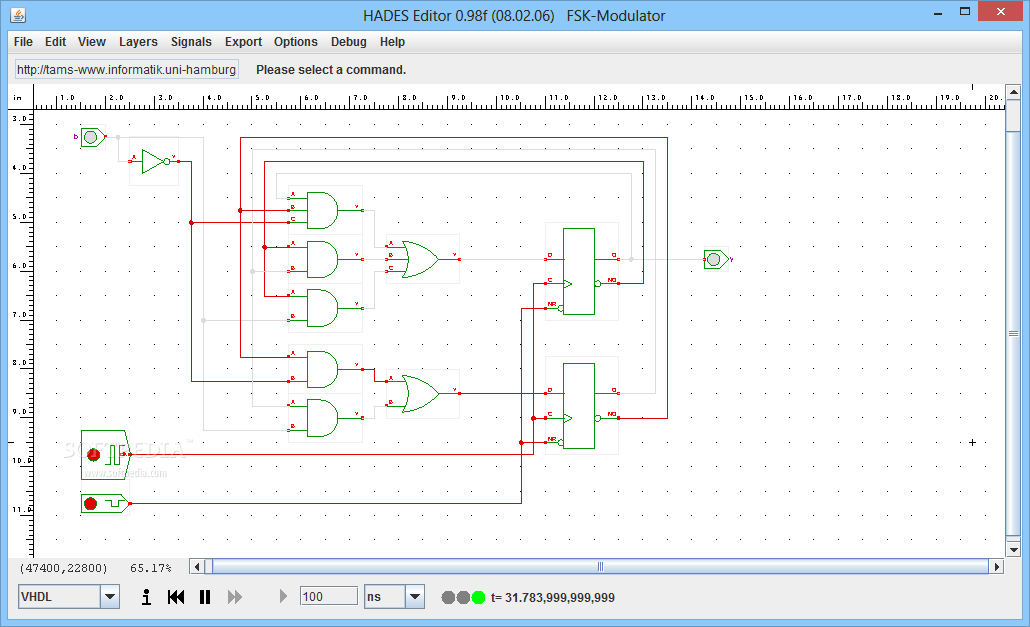Click the vertical scrollbar down arrow

(1013, 550)
